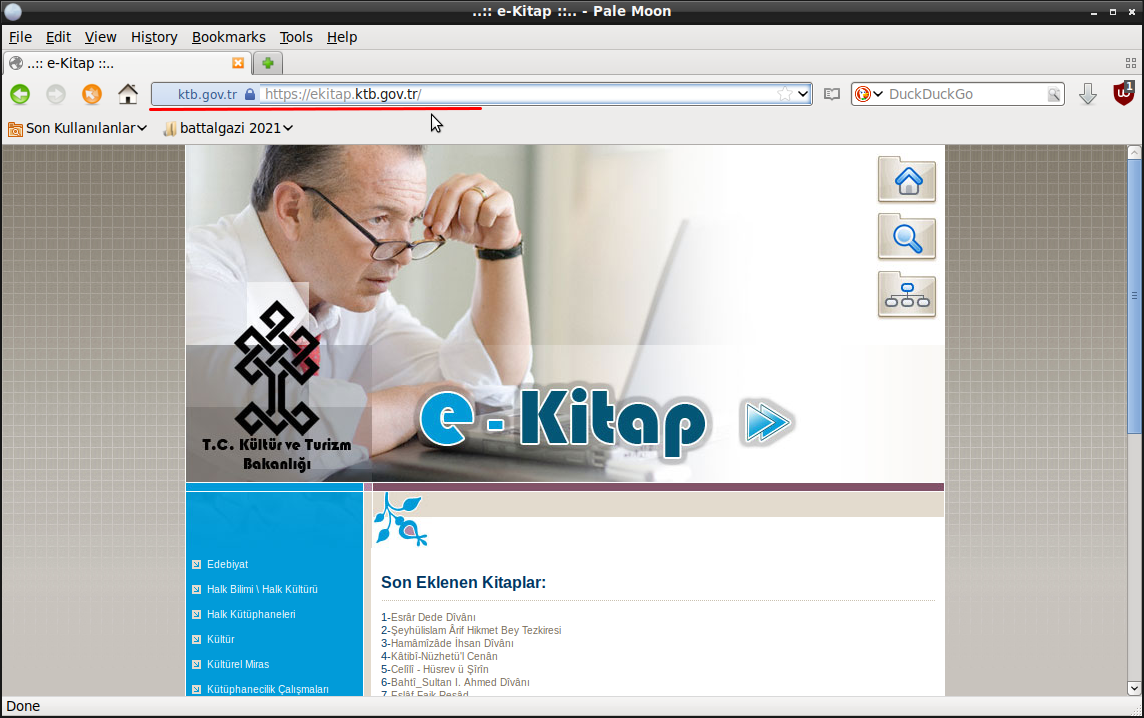
Task: Open the Edit menu
Action: click(x=58, y=37)
